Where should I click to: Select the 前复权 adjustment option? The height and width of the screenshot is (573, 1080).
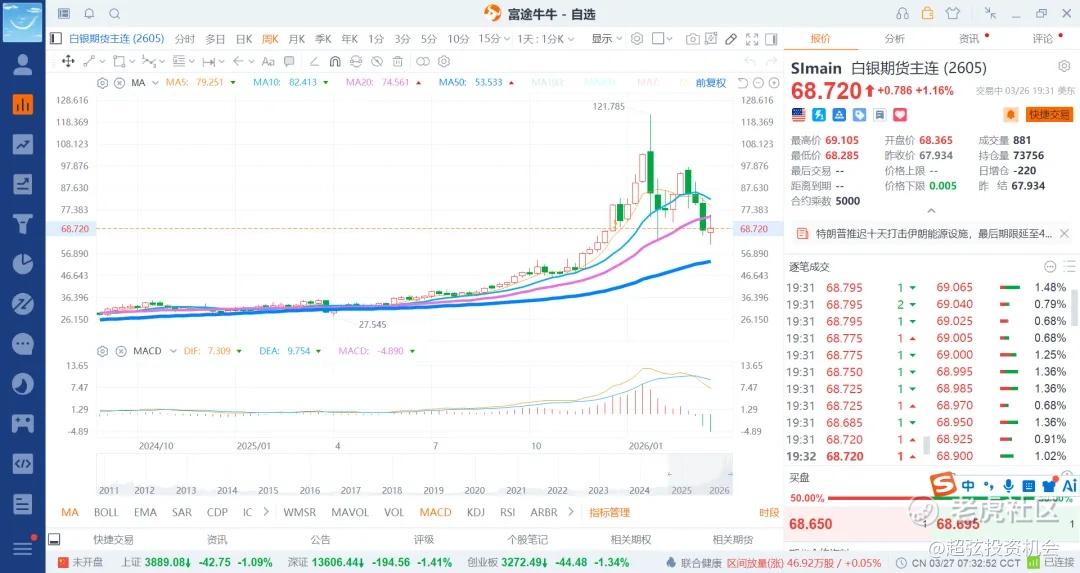click(x=711, y=83)
